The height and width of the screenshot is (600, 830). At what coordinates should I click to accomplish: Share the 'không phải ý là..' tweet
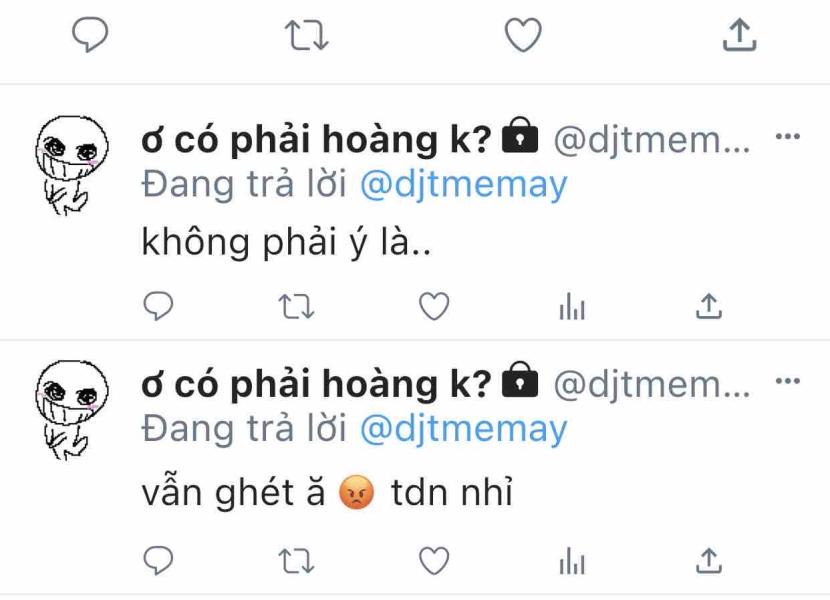[709, 306]
